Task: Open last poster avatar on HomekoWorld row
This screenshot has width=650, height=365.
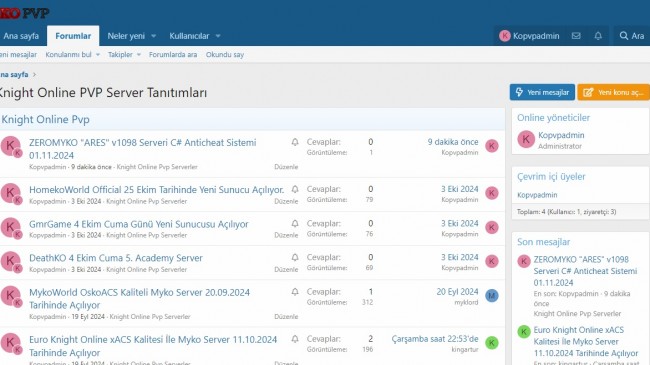Action: 492,193
